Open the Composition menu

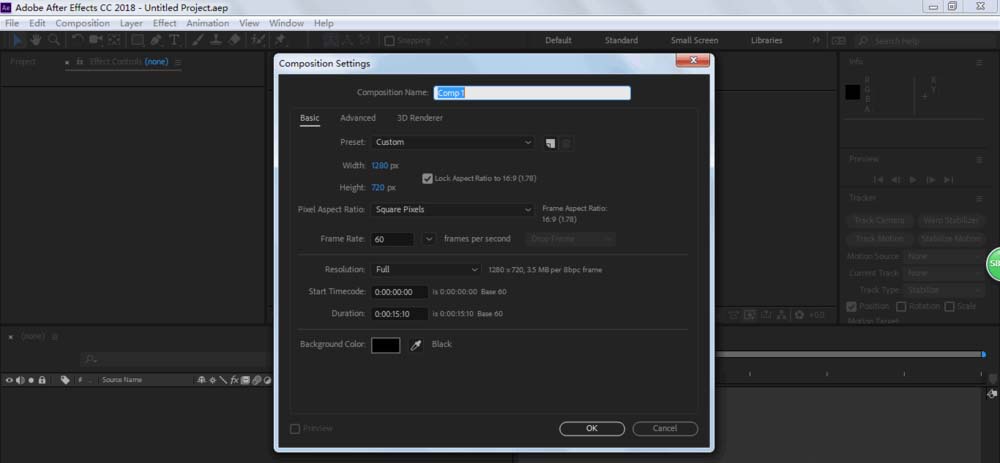tap(82, 23)
